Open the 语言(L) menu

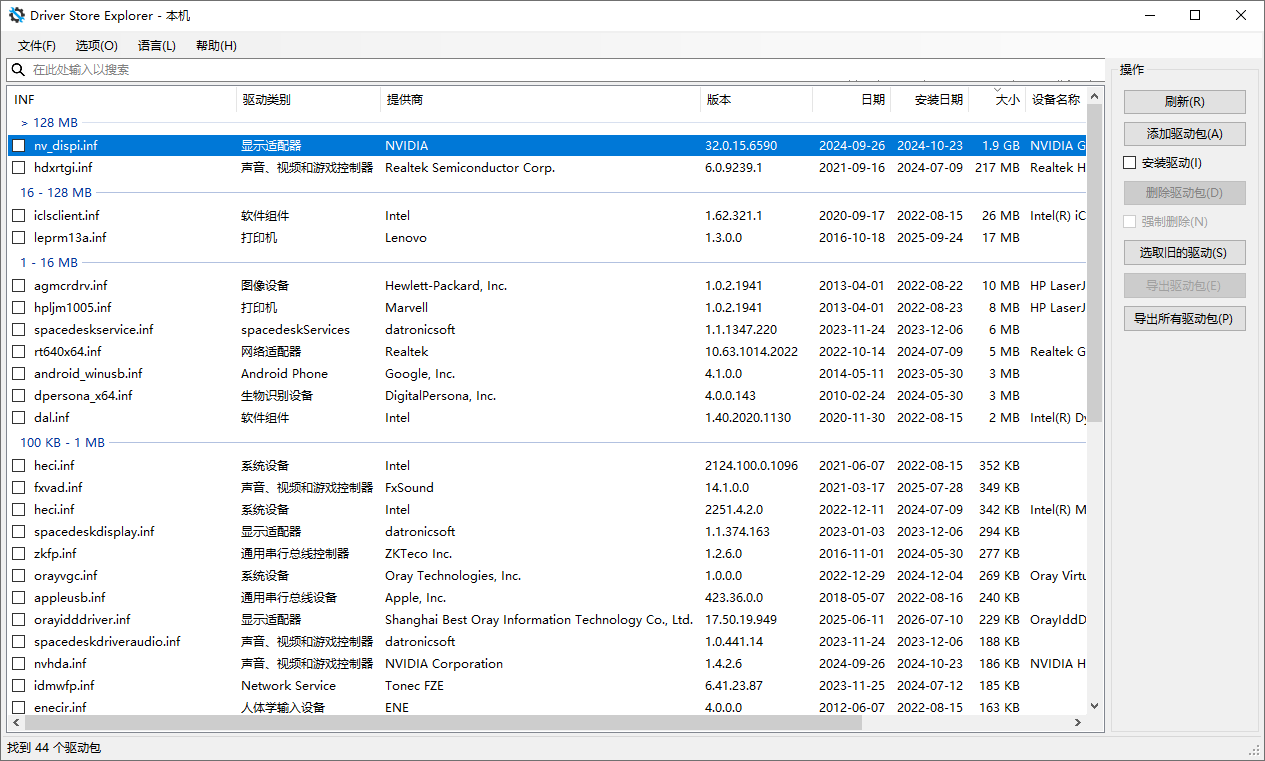coord(157,46)
